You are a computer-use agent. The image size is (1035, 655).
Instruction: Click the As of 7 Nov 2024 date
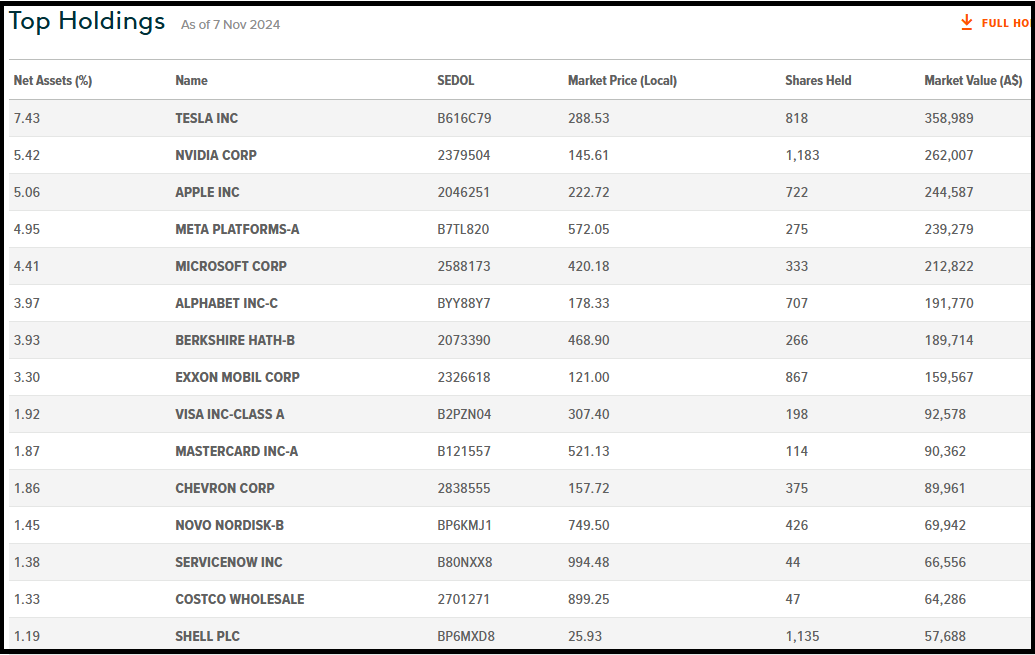tap(230, 24)
